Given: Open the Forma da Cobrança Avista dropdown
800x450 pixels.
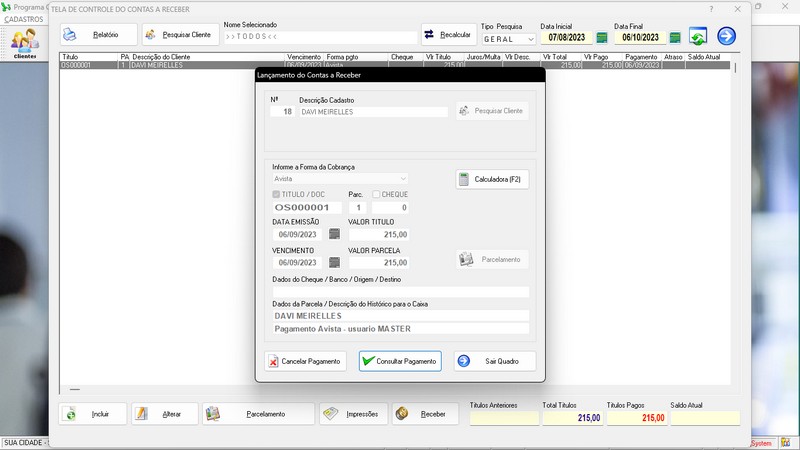Looking at the screenshot, I should [340, 179].
